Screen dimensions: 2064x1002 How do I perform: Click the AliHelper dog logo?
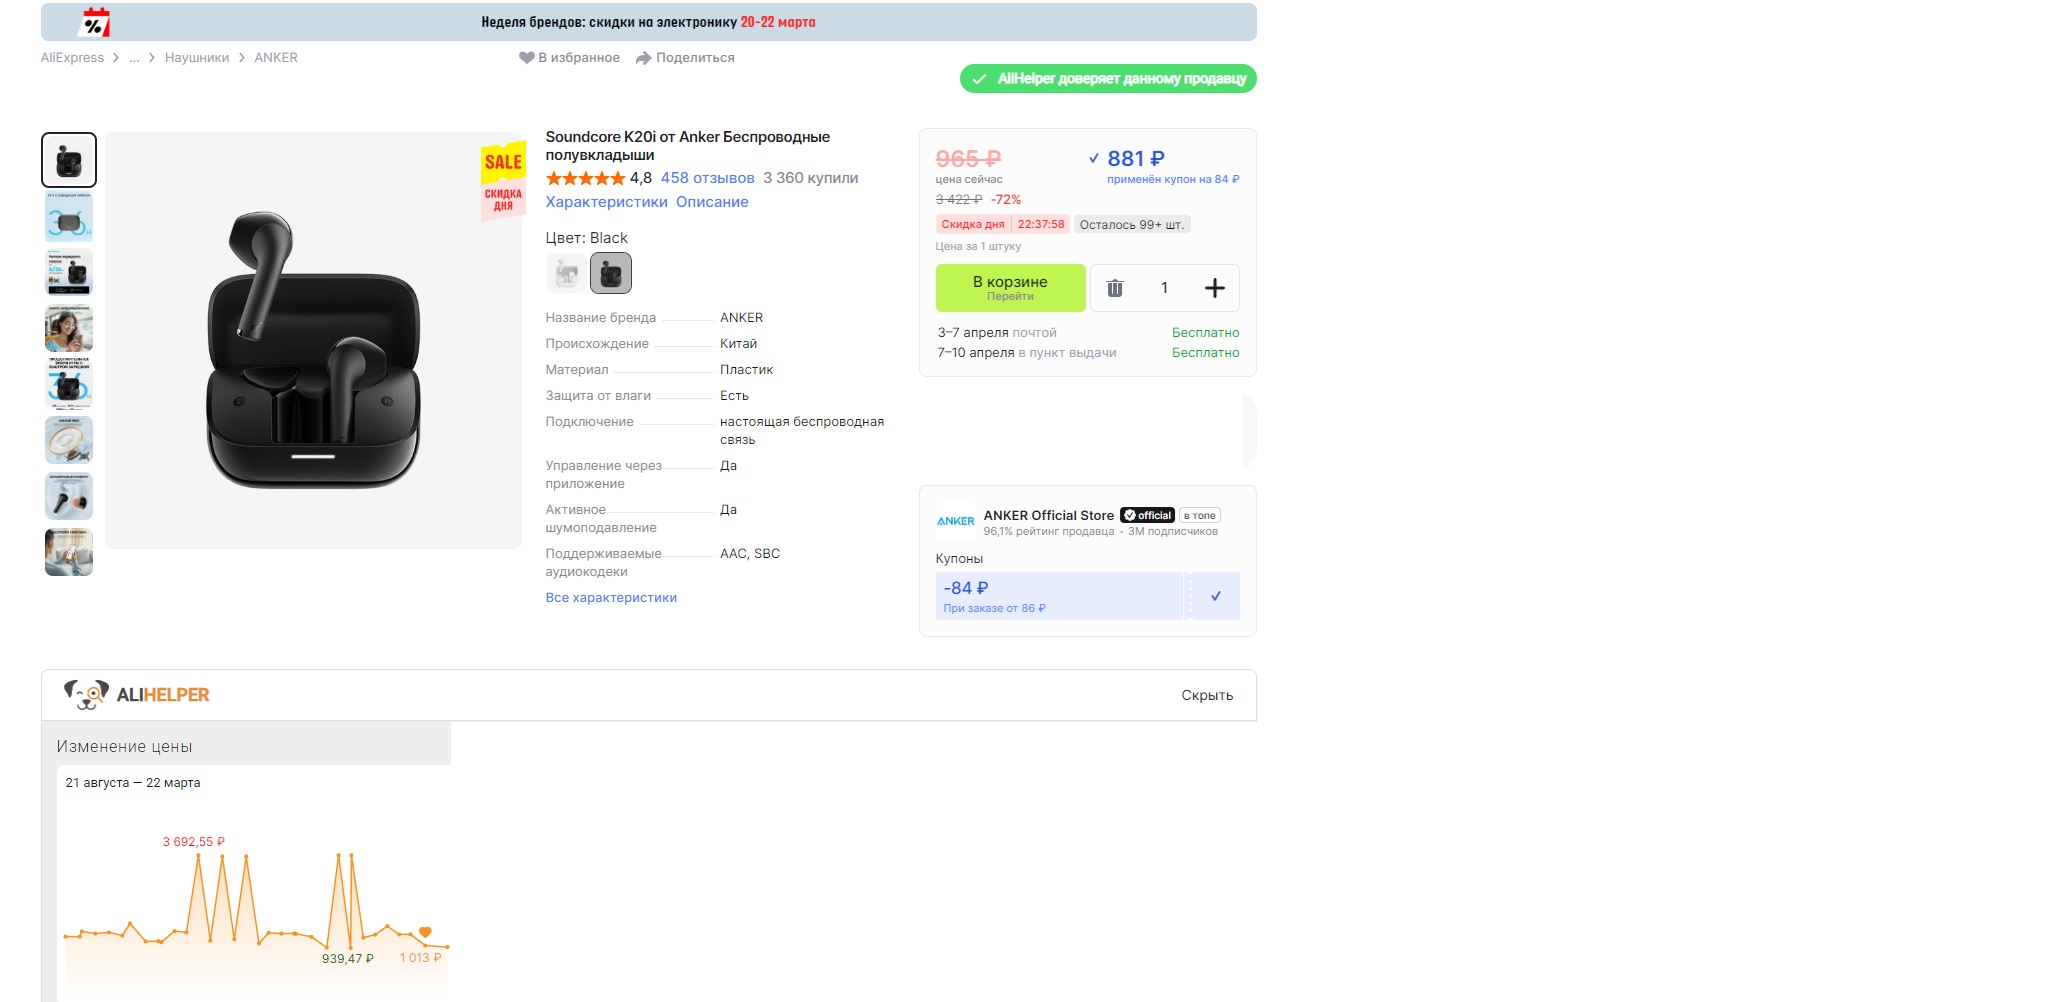[86, 694]
